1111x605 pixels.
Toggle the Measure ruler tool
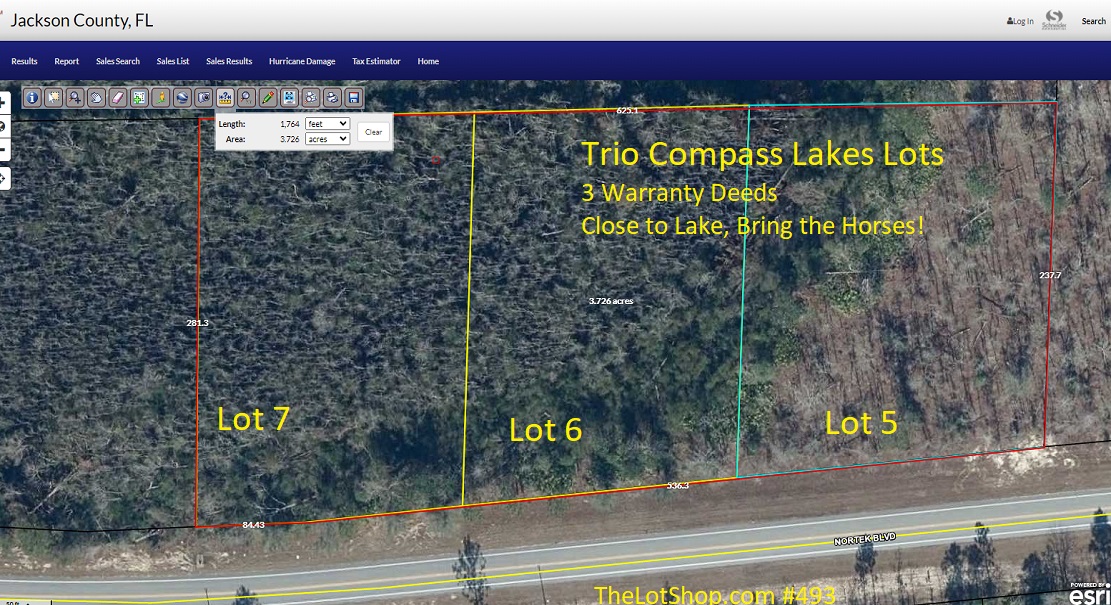tap(225, 98)
